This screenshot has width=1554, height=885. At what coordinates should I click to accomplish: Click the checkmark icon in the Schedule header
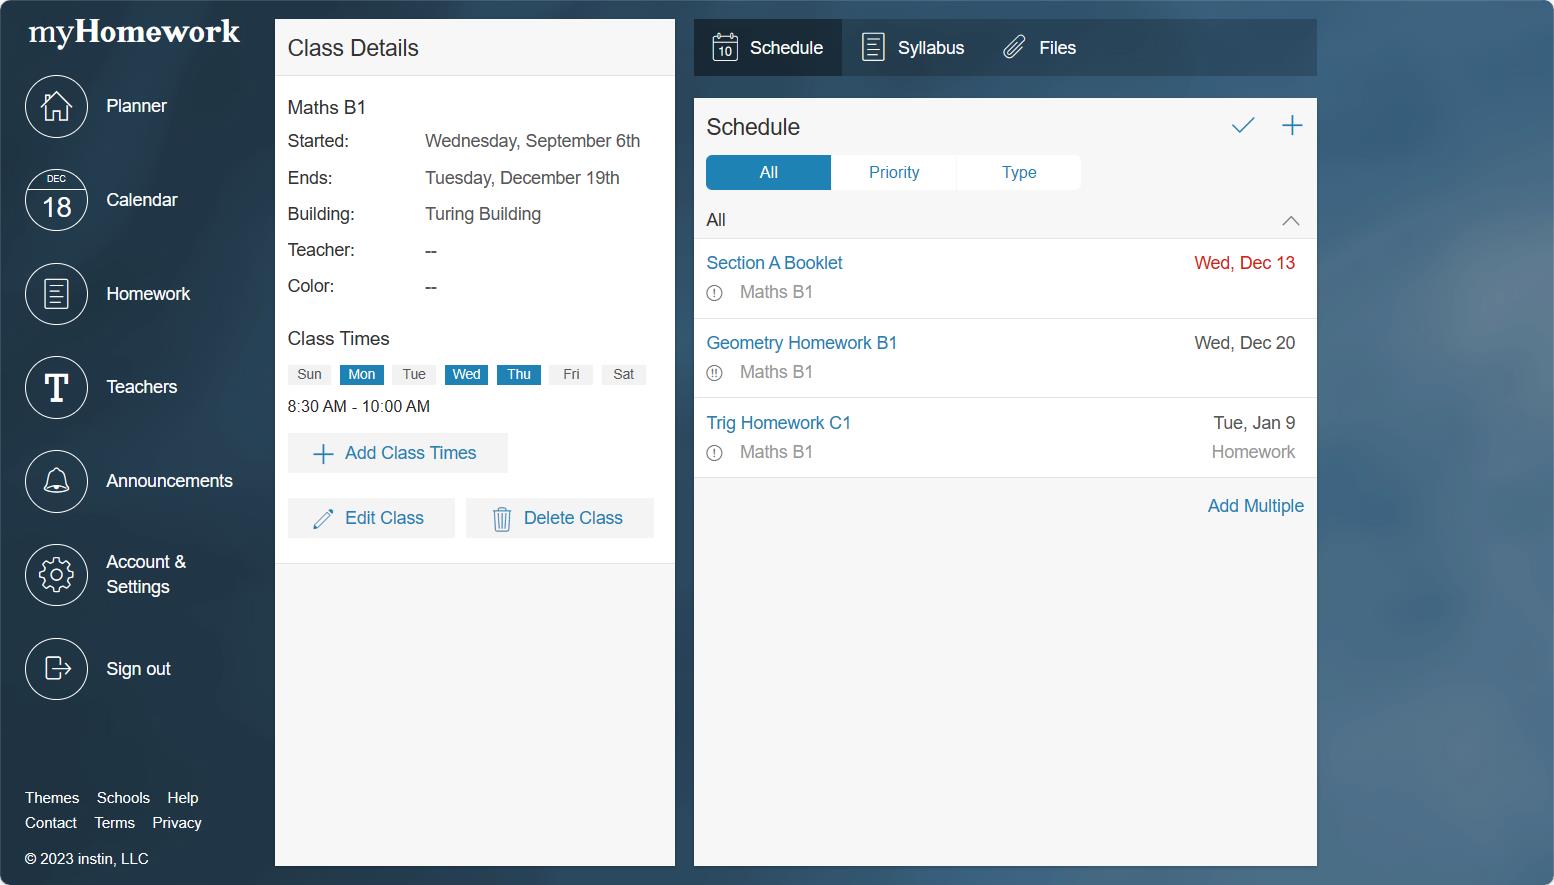click(1243, 126)
